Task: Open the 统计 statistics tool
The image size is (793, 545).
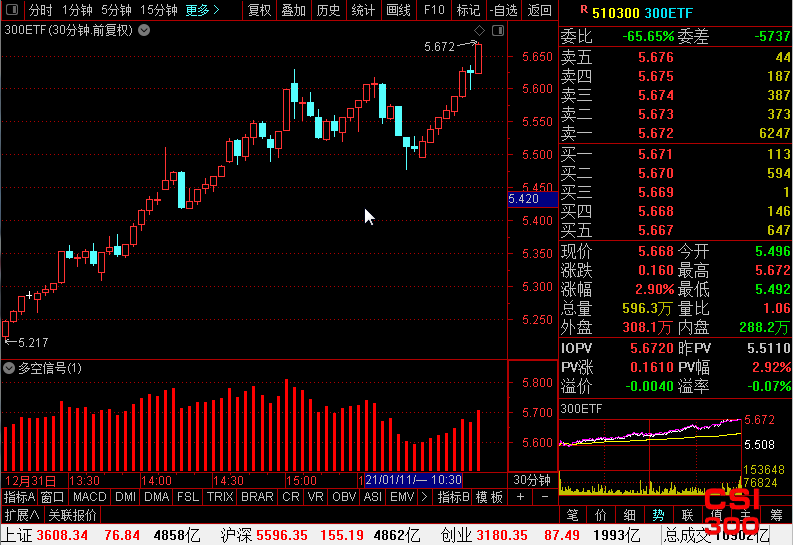Action: click(x=363, y=10)
